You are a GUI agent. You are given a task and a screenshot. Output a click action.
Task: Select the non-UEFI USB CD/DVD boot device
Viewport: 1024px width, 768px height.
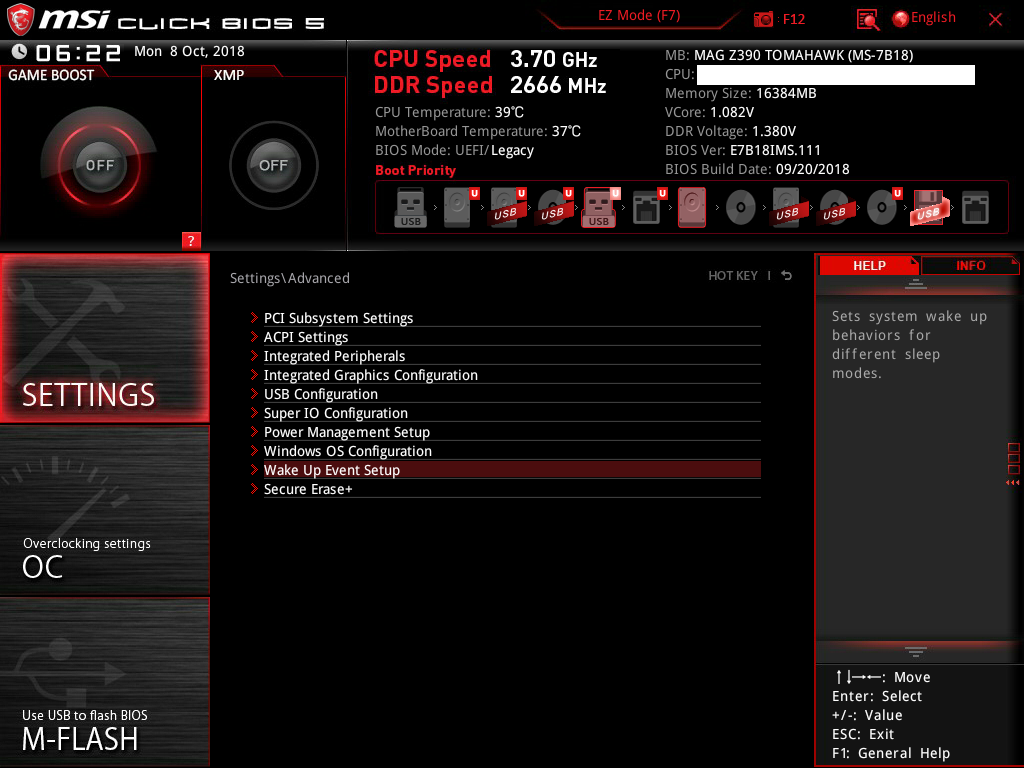coord(834,208)
